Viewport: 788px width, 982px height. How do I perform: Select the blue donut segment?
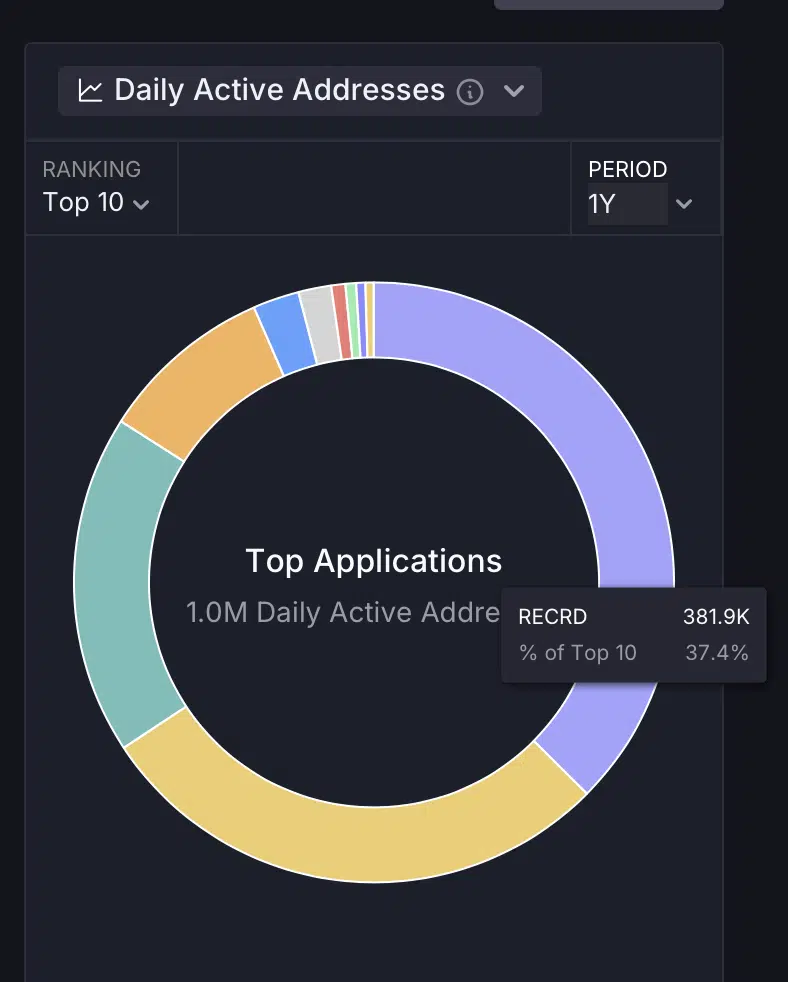coord(284,333)
